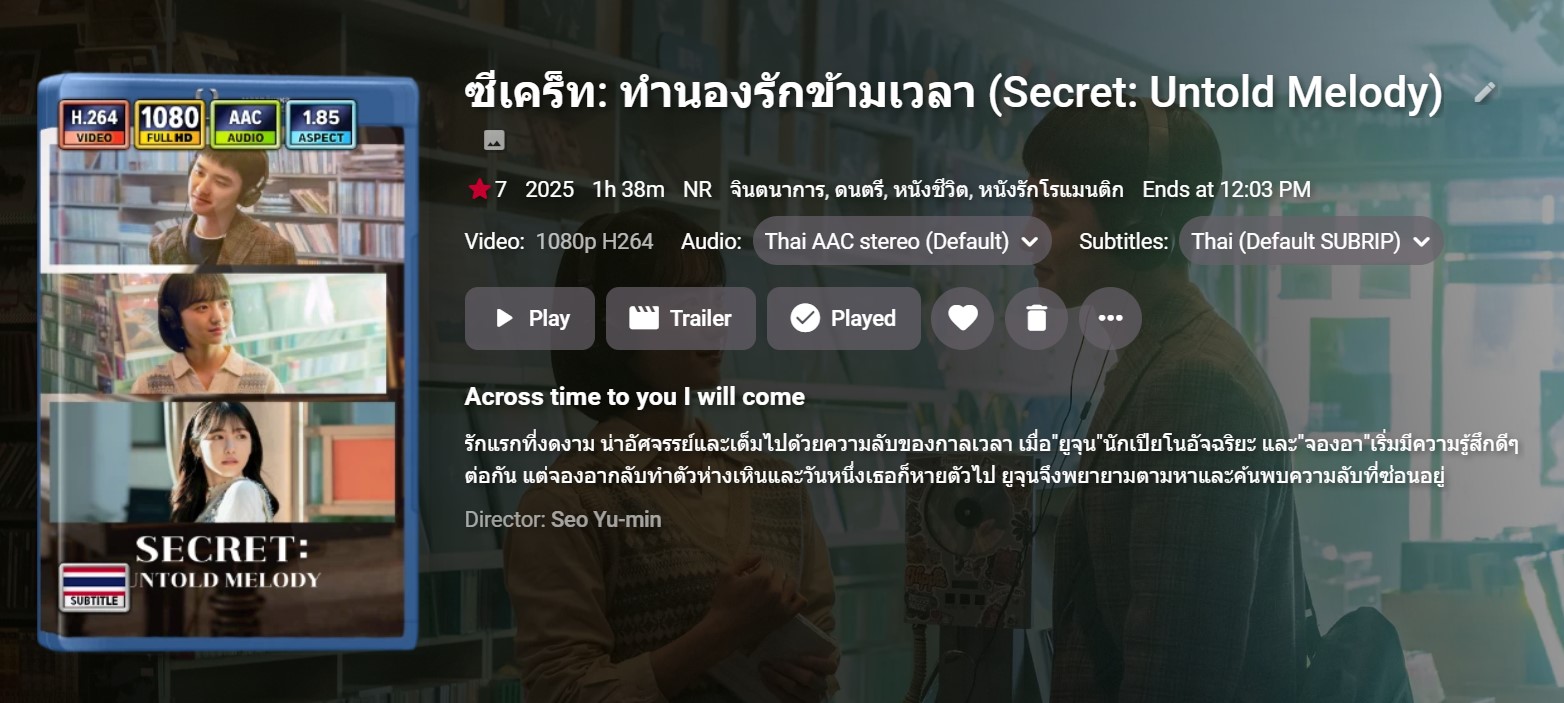Expand the Subtitles selection dropdown

click(x=1311, y=241)
